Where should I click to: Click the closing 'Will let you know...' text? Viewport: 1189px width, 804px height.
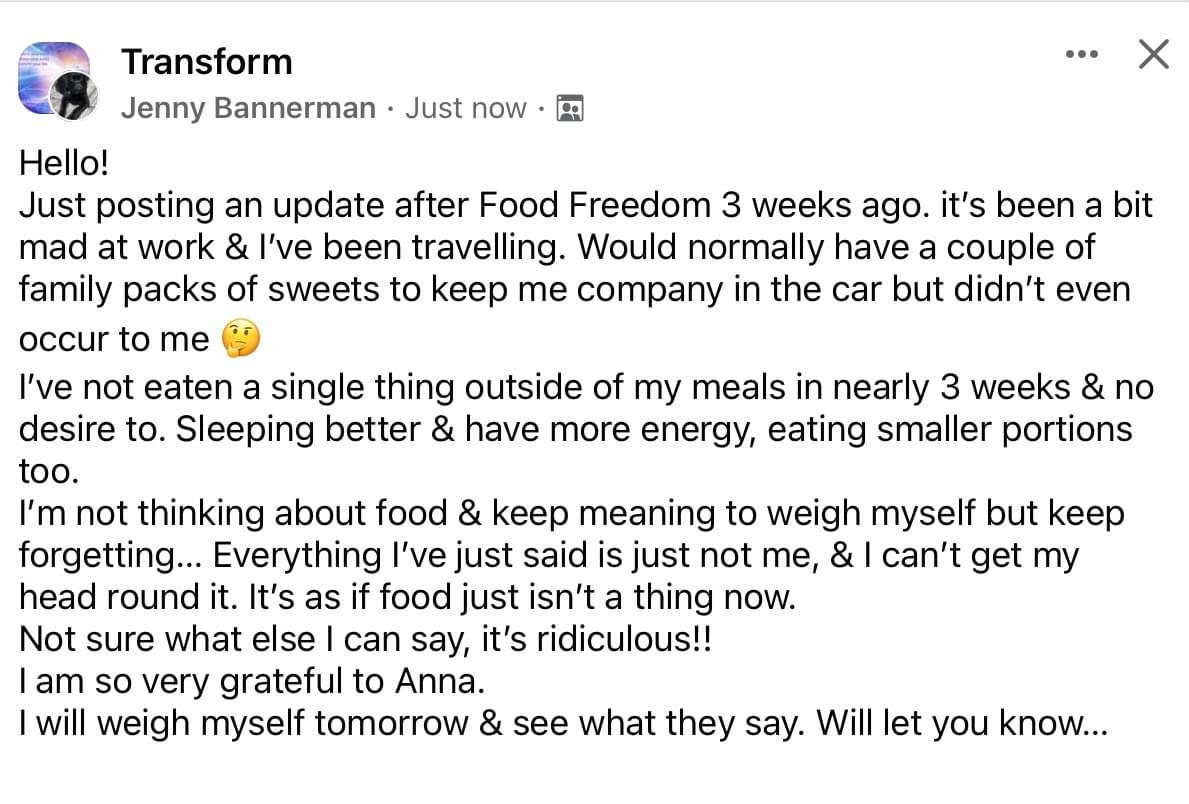click(962, 723)
